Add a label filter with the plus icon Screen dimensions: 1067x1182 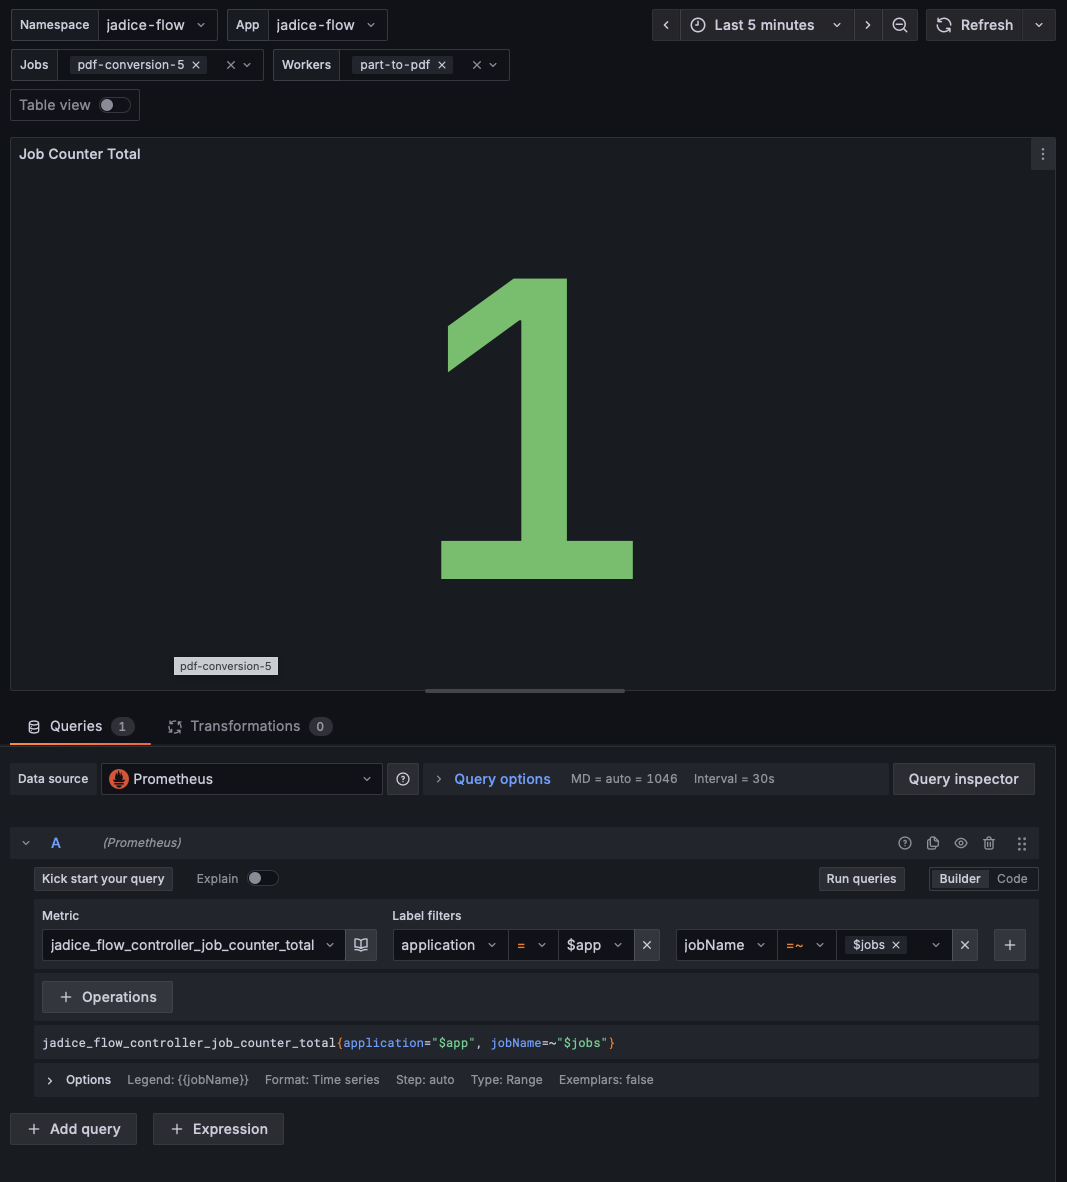pyautogui.click(x=1009, y=945)
